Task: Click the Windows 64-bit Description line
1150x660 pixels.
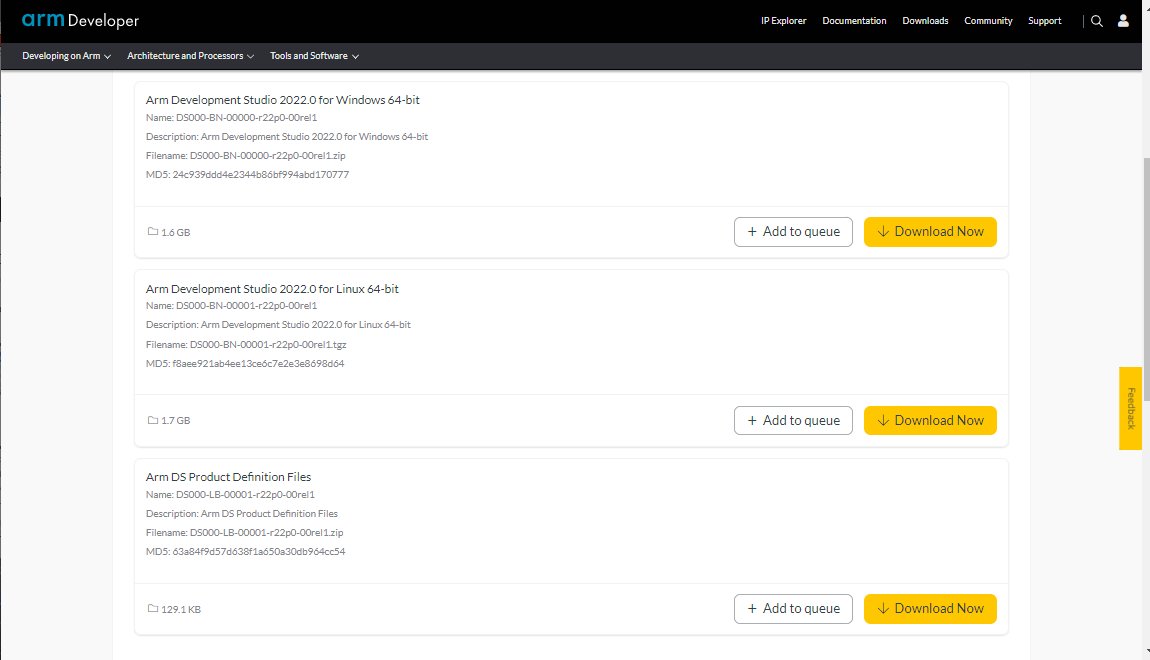Action: coord(287,136)
